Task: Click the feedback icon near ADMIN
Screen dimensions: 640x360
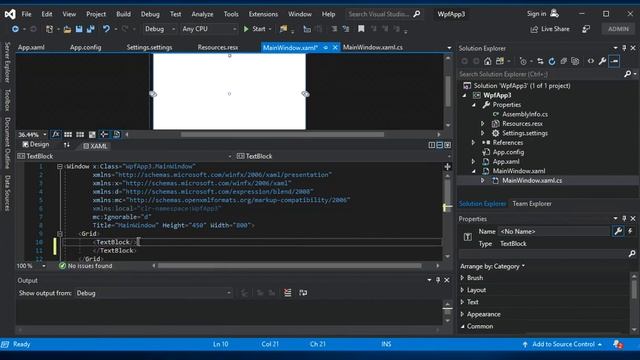Action: tap(586, 29)
